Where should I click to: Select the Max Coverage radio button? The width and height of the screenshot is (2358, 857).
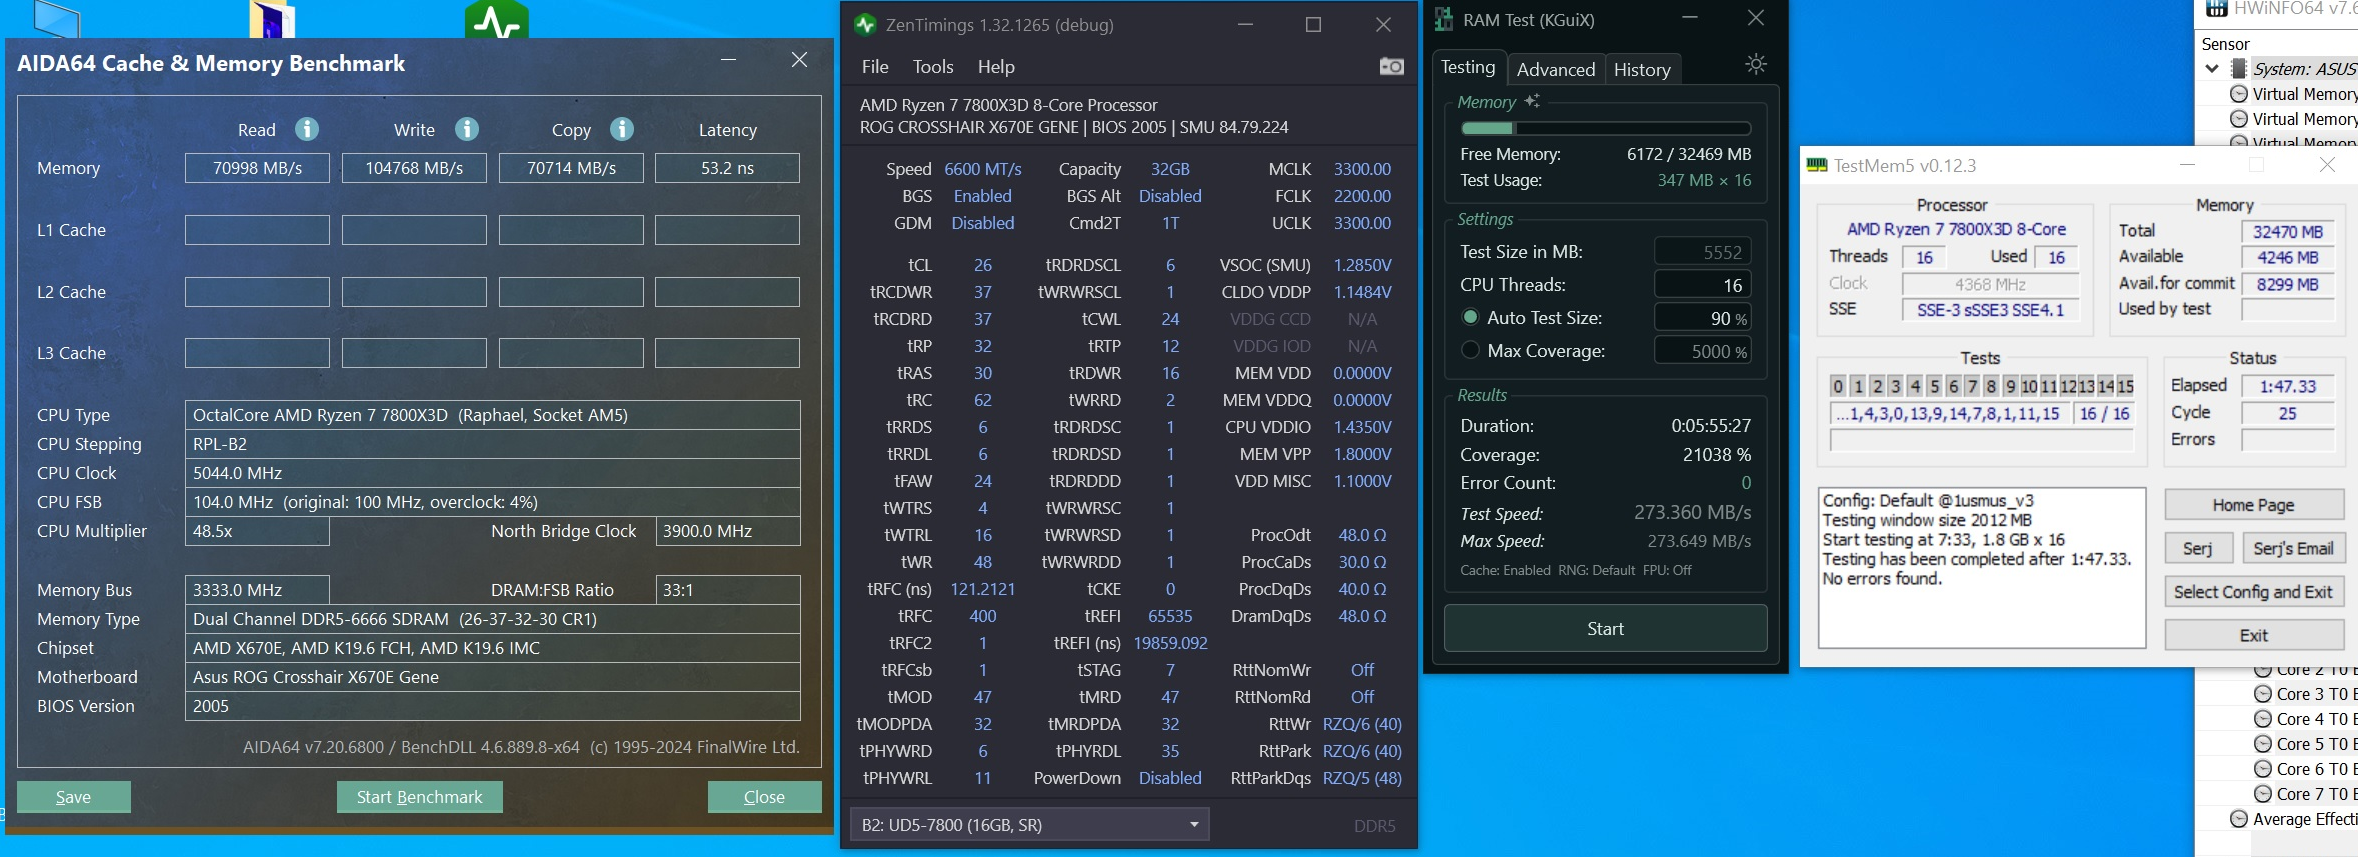coord(1470,350)
